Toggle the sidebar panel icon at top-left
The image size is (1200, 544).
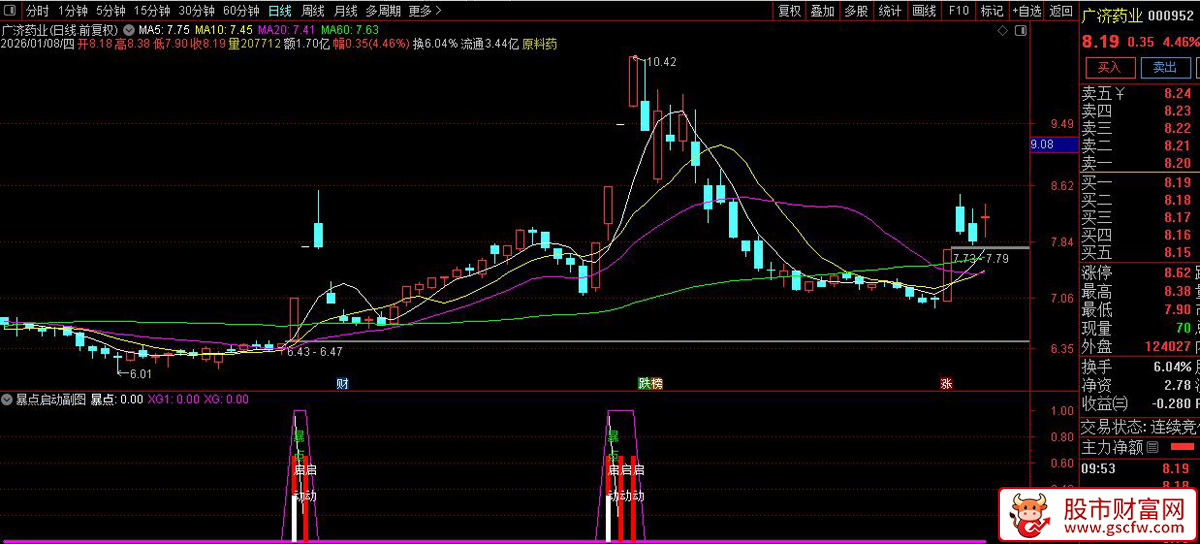pyautogui.click(x=11, y=11)
